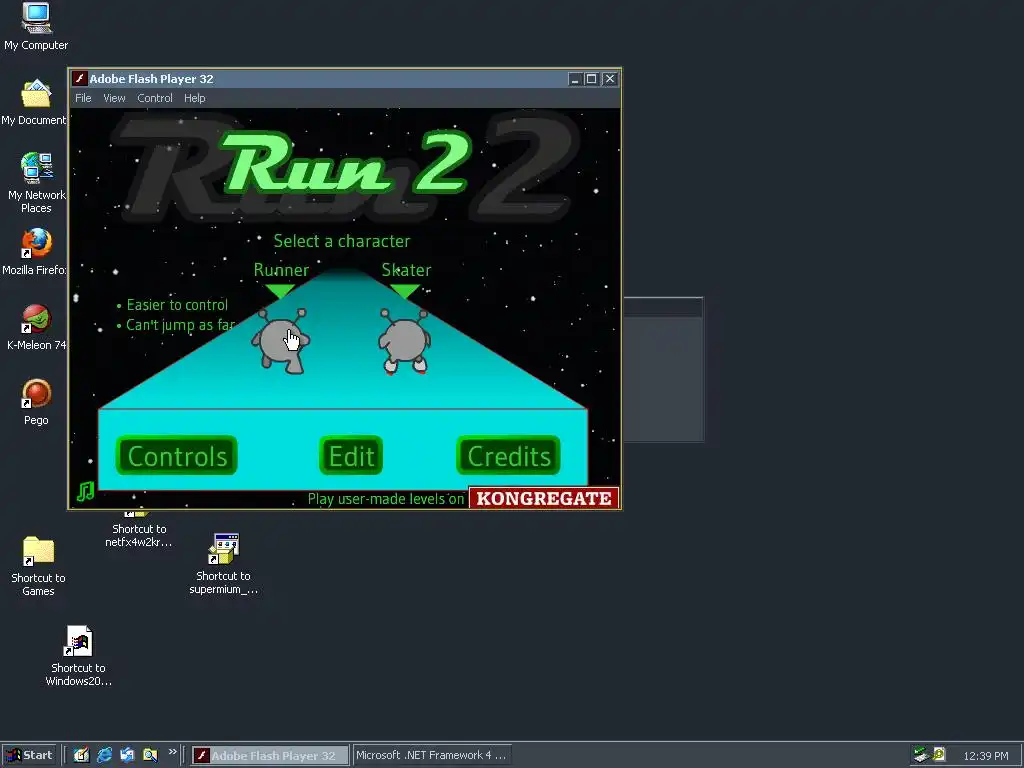Switch to Adobe Flash Player taskbar button
This screenshot has height=768, width=1024.
coord(270,756)
